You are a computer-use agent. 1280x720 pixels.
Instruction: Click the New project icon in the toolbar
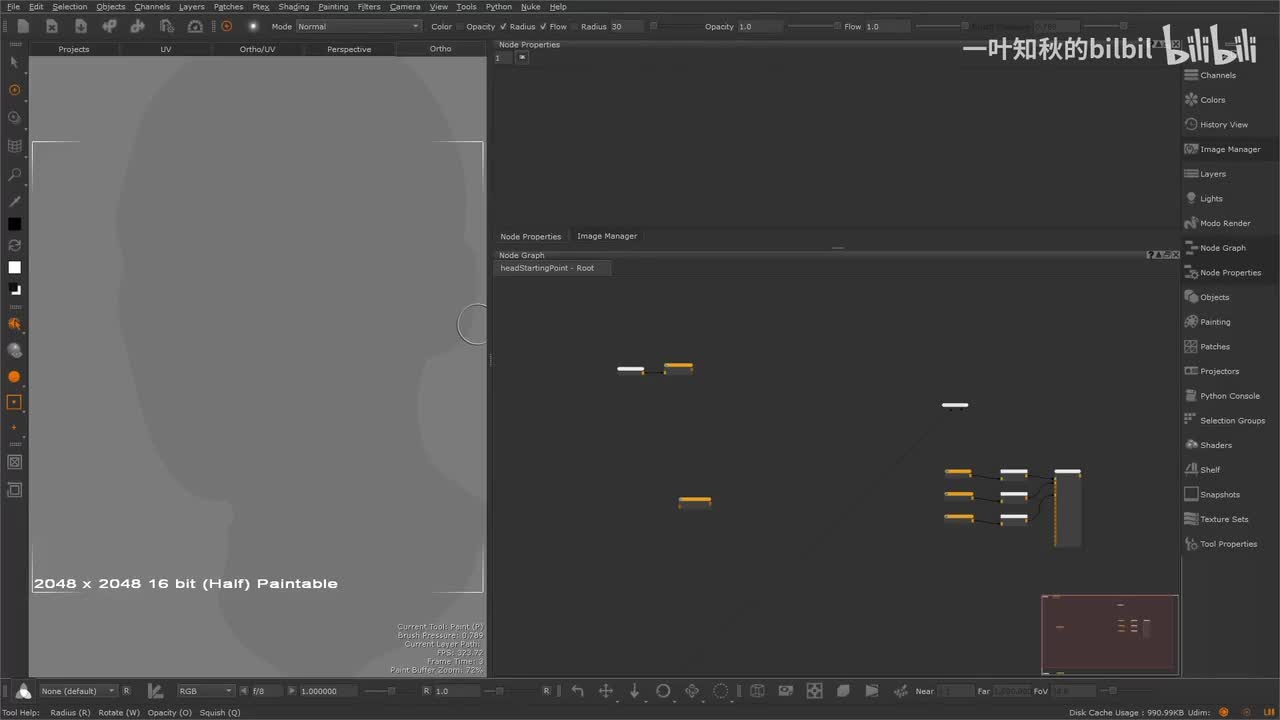pyautogui.click(x=23, y=26)
